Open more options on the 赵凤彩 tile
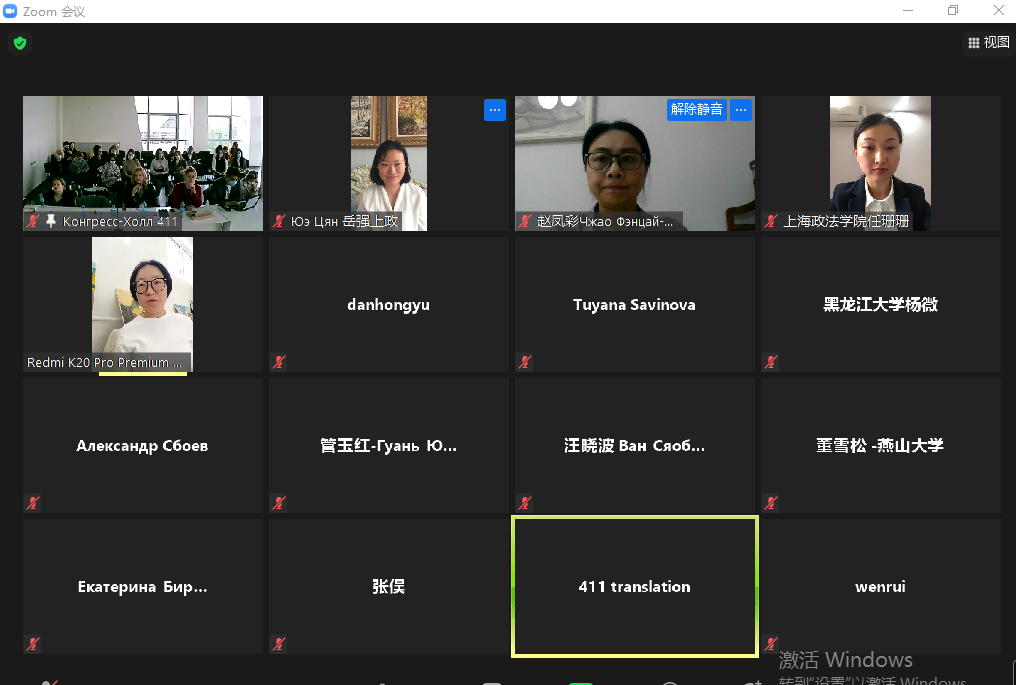The height and width of the screenshot is (685, 1016). click(740, 109)
